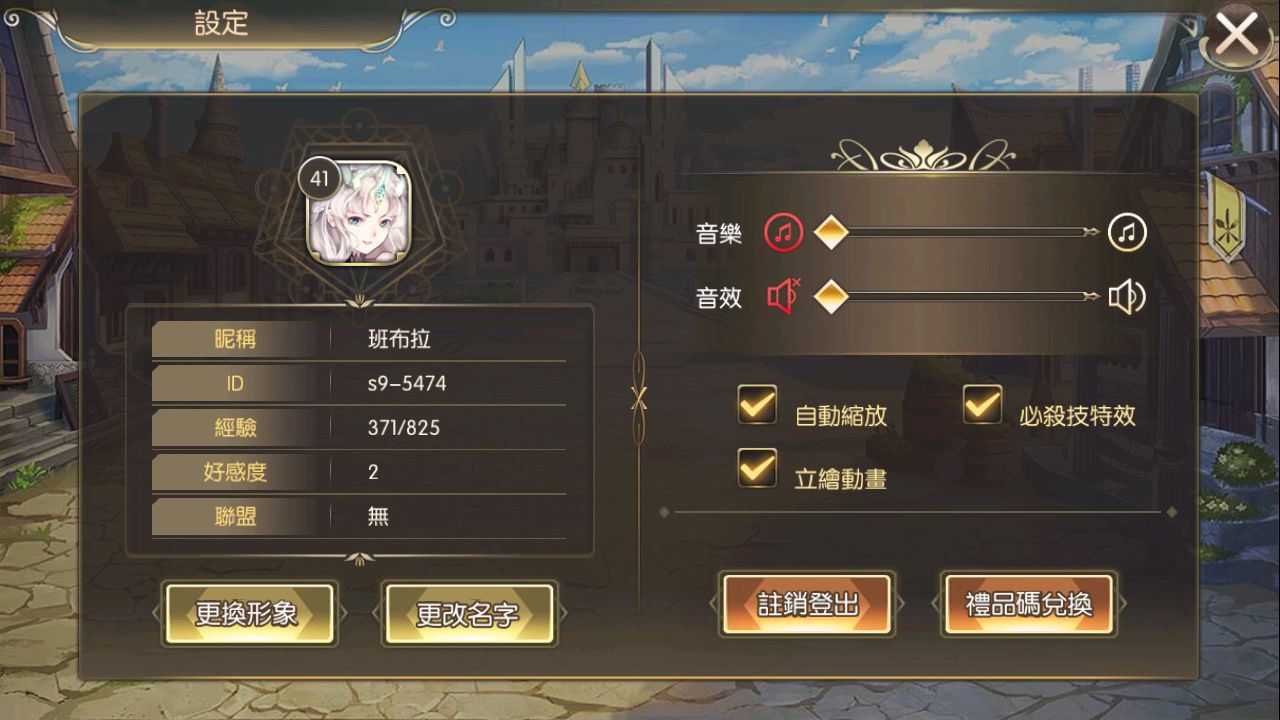
Task: Click the 音樂 slider diamond handle
Action: click(831, 233)
